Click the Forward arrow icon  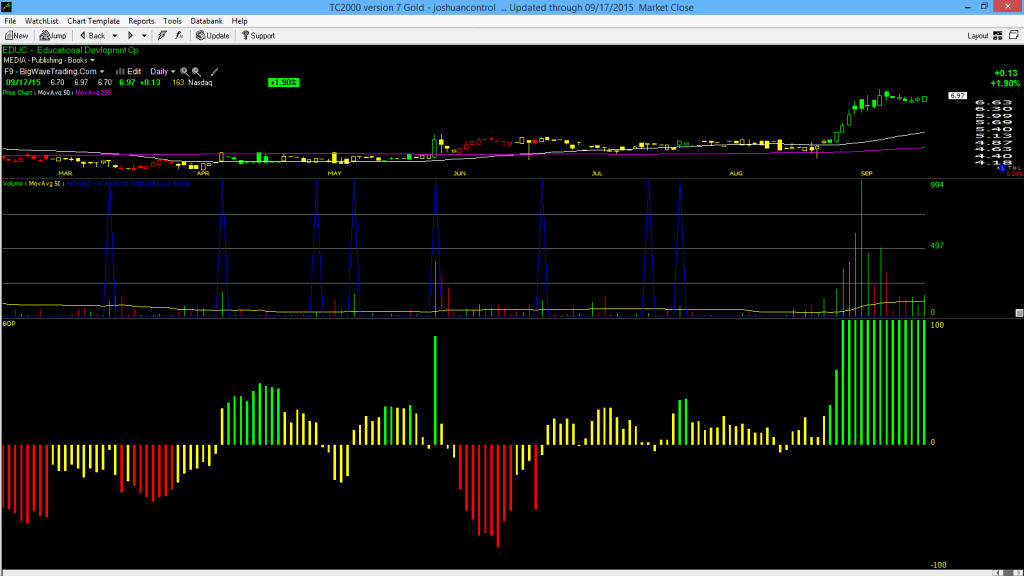point(131,36)
